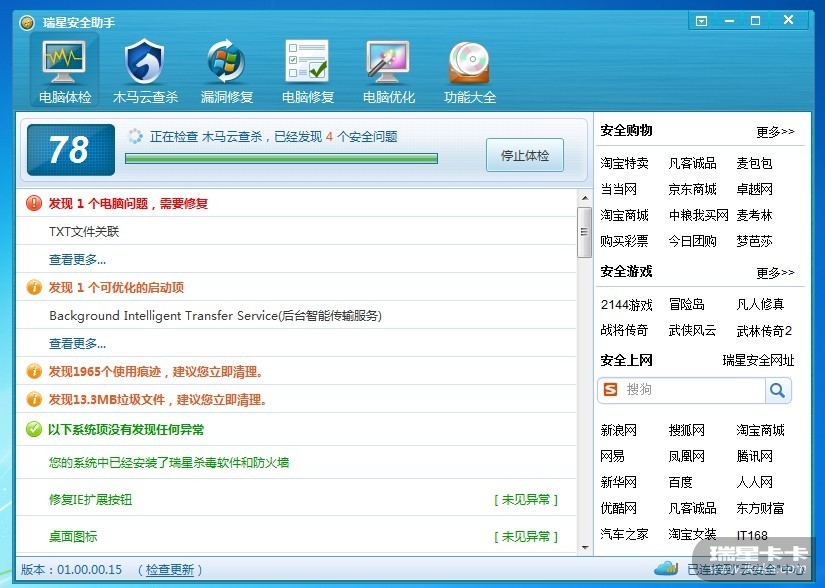The height and width of the screenshot is (588, 825).
Task: Open the 电脑修复 computer repair icon
Action: coord(308,70)
